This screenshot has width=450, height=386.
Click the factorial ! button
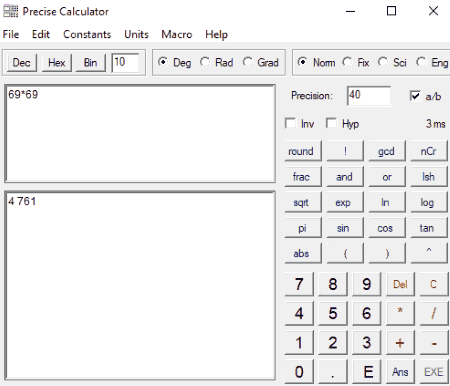click(345, 151)
